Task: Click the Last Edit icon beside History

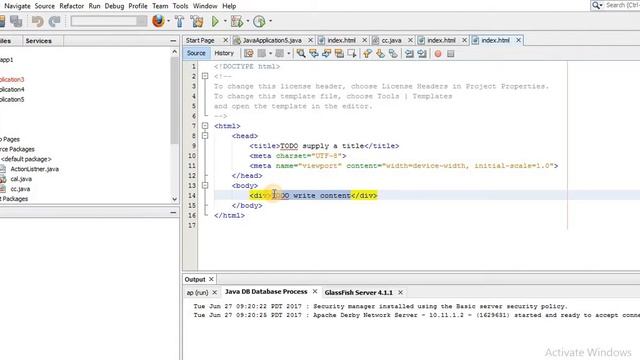Action: pyautogui.click(x=249, y=53)
